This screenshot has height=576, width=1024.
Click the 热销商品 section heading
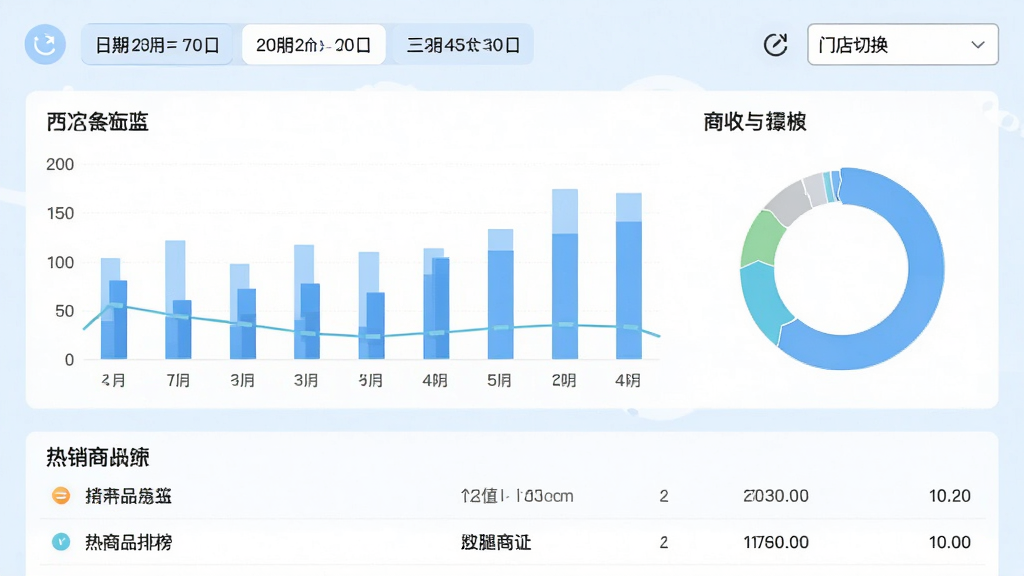98,457
